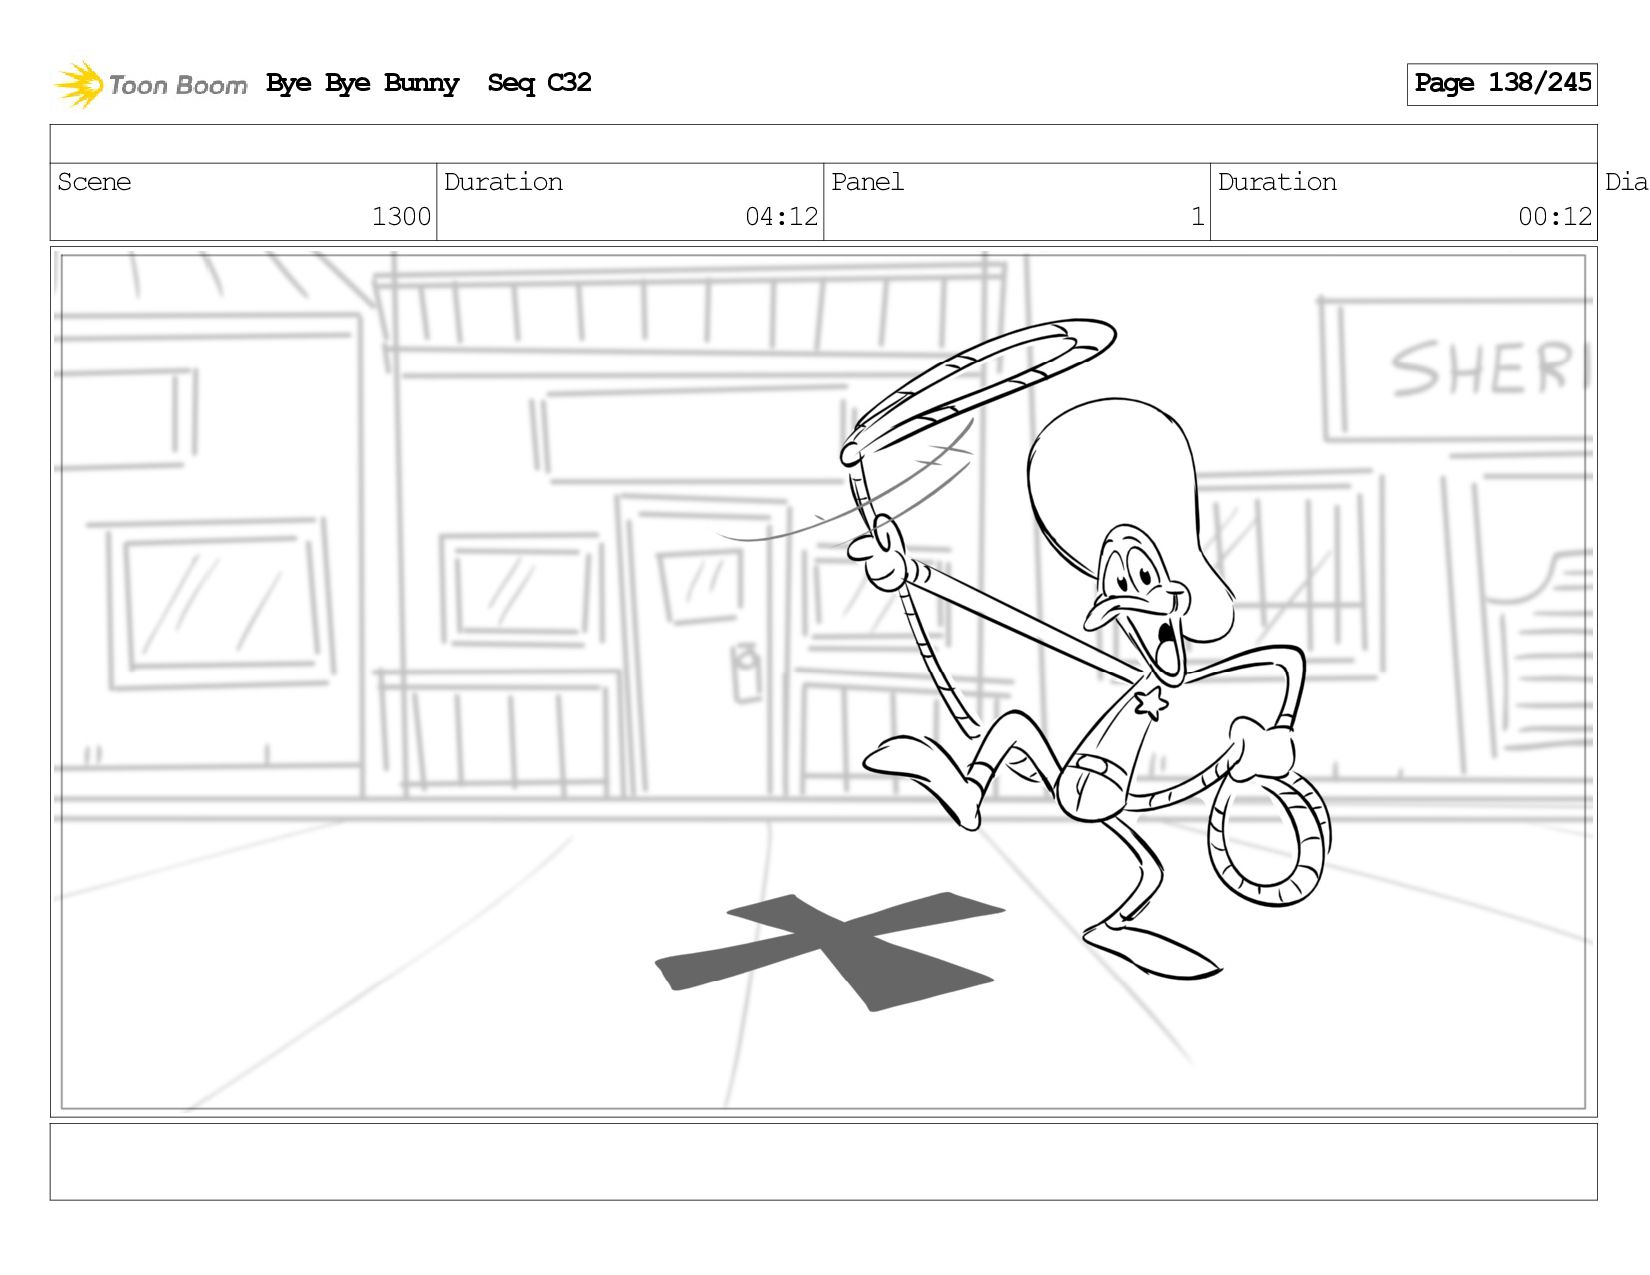Viewport: 1650px width, 1275px height.
Task: Select the panel duration value 00:12
Action: [x=1554, y=217]
